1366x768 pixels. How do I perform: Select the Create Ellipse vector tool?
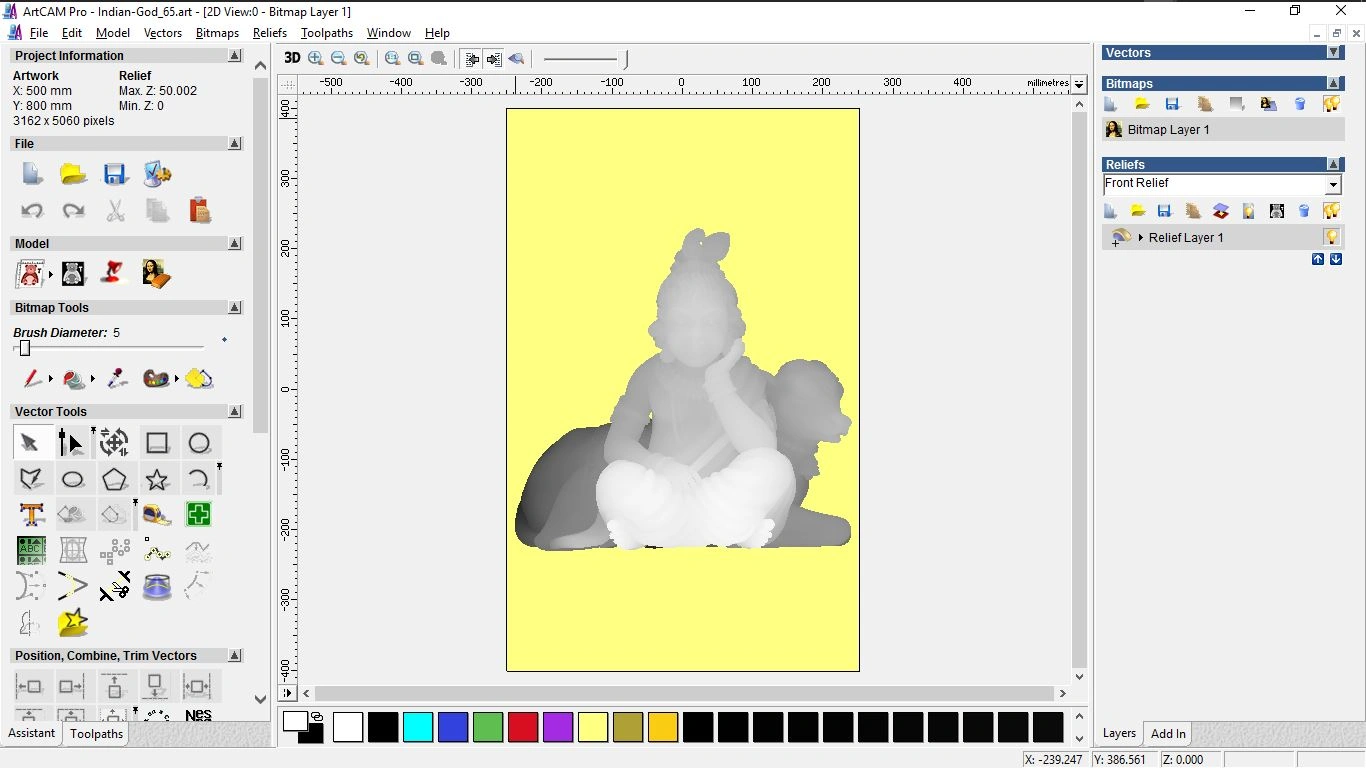pyautogui.click(x=73, y=479)
